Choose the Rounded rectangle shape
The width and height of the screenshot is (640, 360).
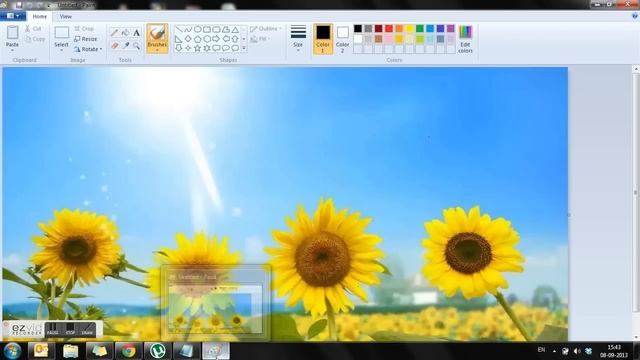[216, 29]
